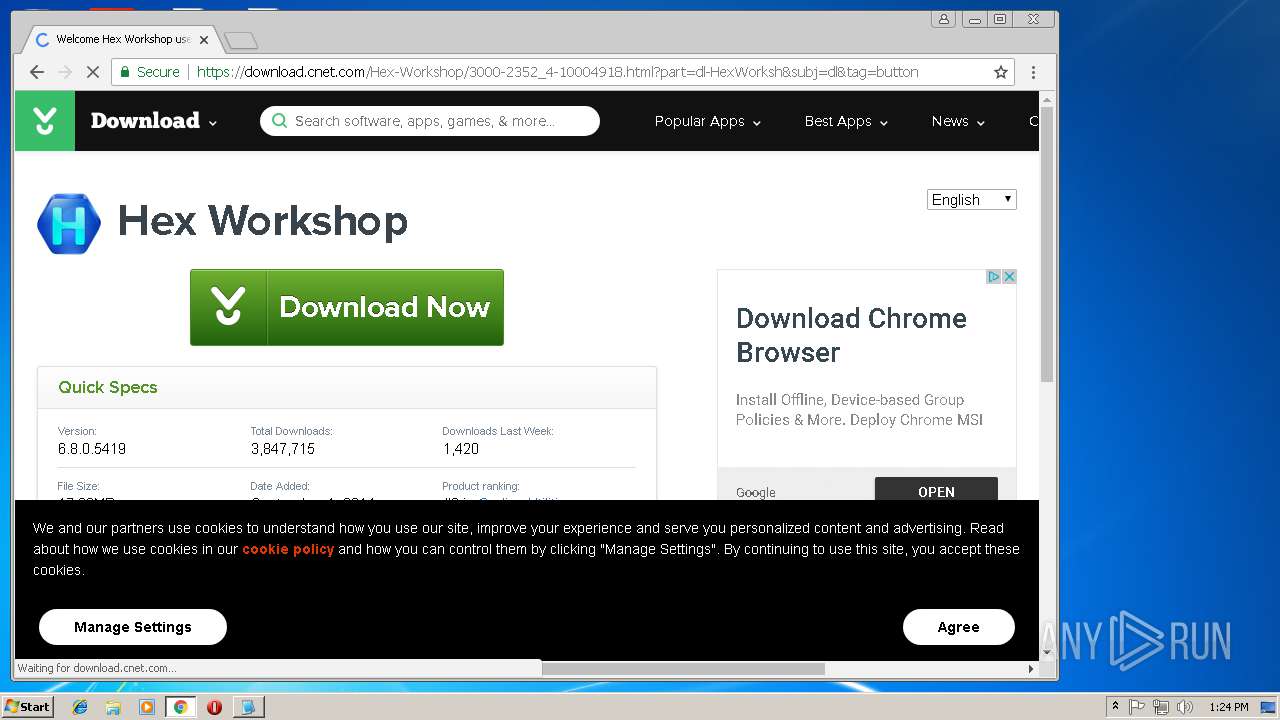Image resolution: width=1280 pixels, height=720 pixels.
Task: Stop loading the page
Action: 93,72
